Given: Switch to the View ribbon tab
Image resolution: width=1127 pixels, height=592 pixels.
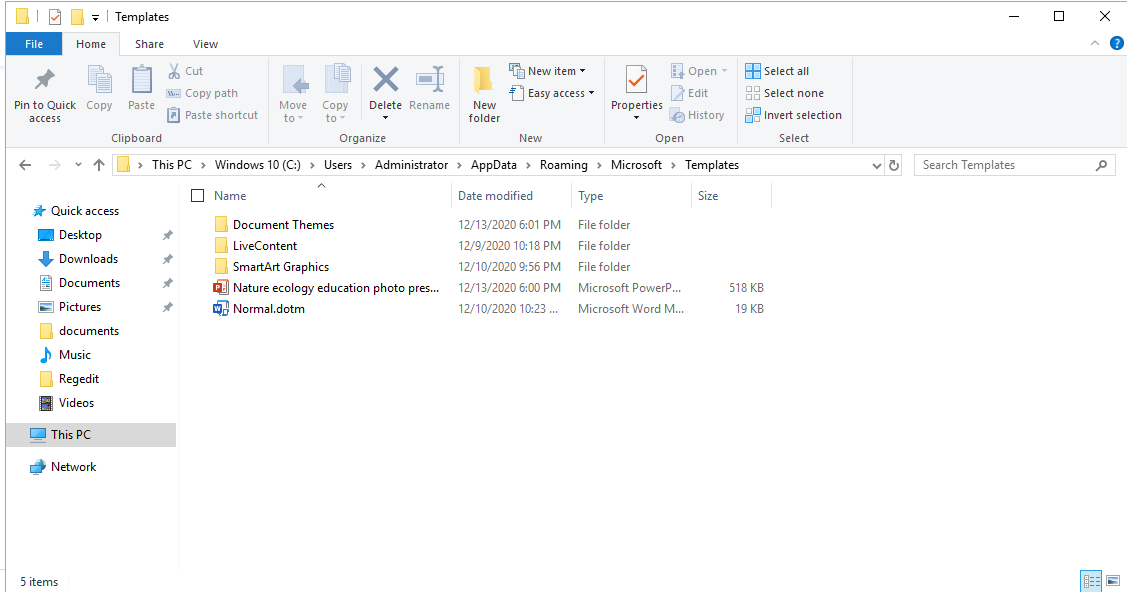Looking at the screenshot, I should click(x=205, y=44).
